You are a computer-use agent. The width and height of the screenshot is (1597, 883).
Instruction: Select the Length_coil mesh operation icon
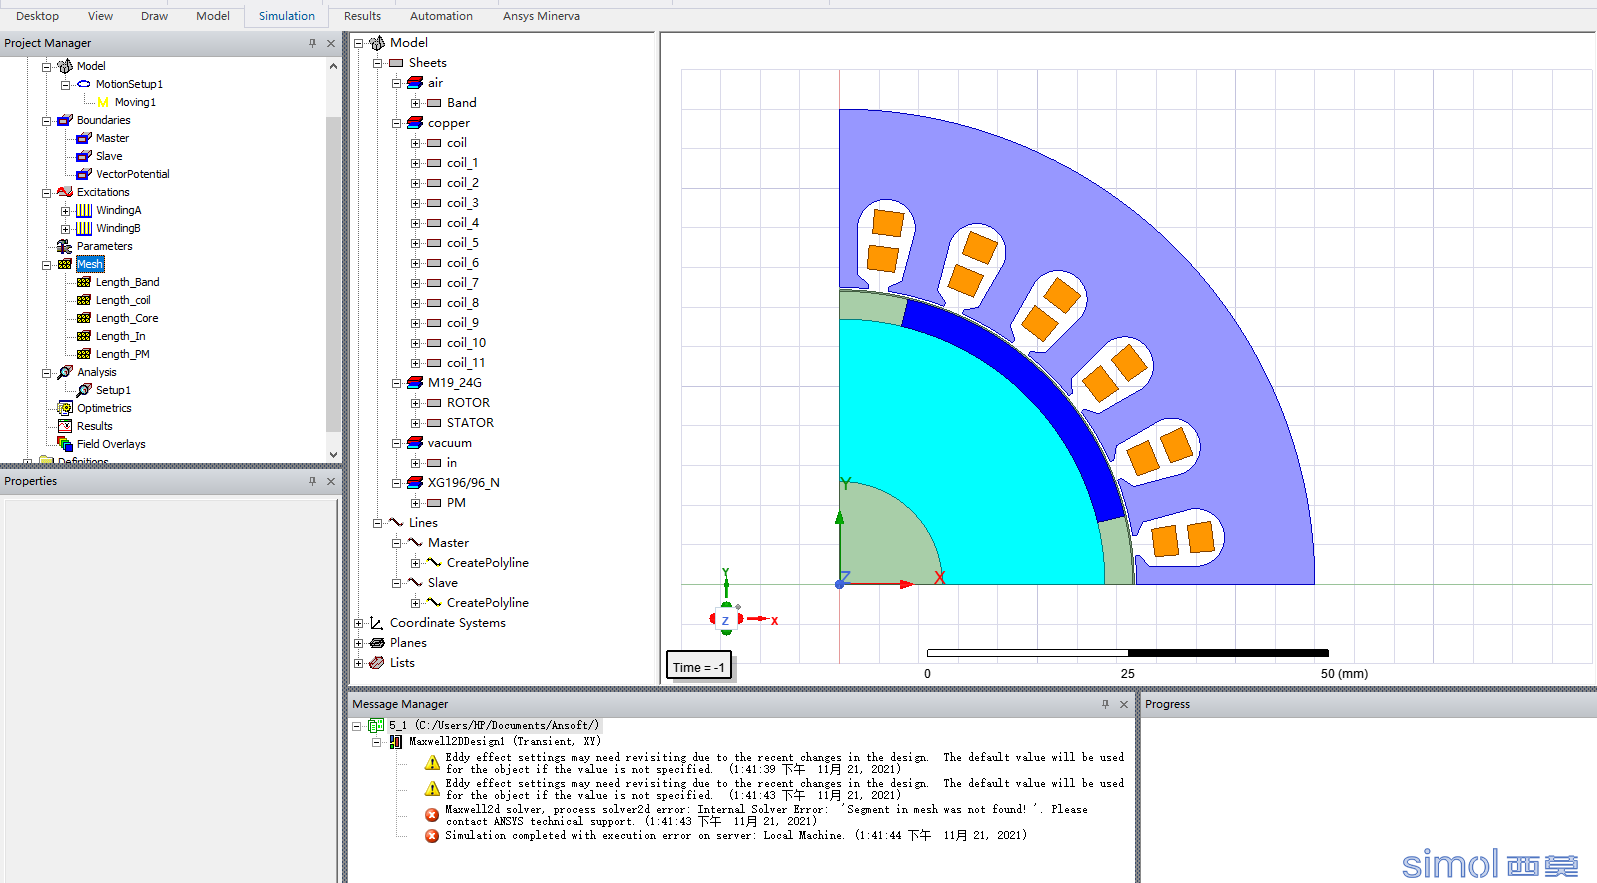click(x=84, y=300)
